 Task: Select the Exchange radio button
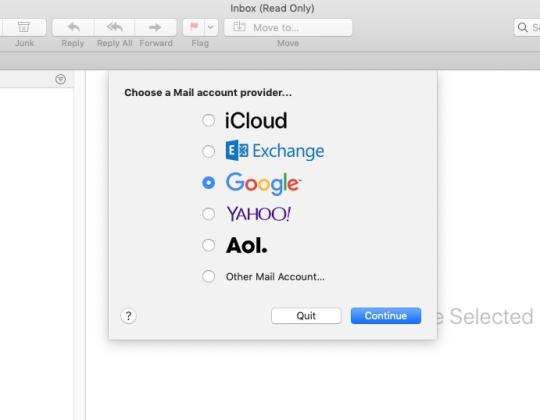pos(208,151)
